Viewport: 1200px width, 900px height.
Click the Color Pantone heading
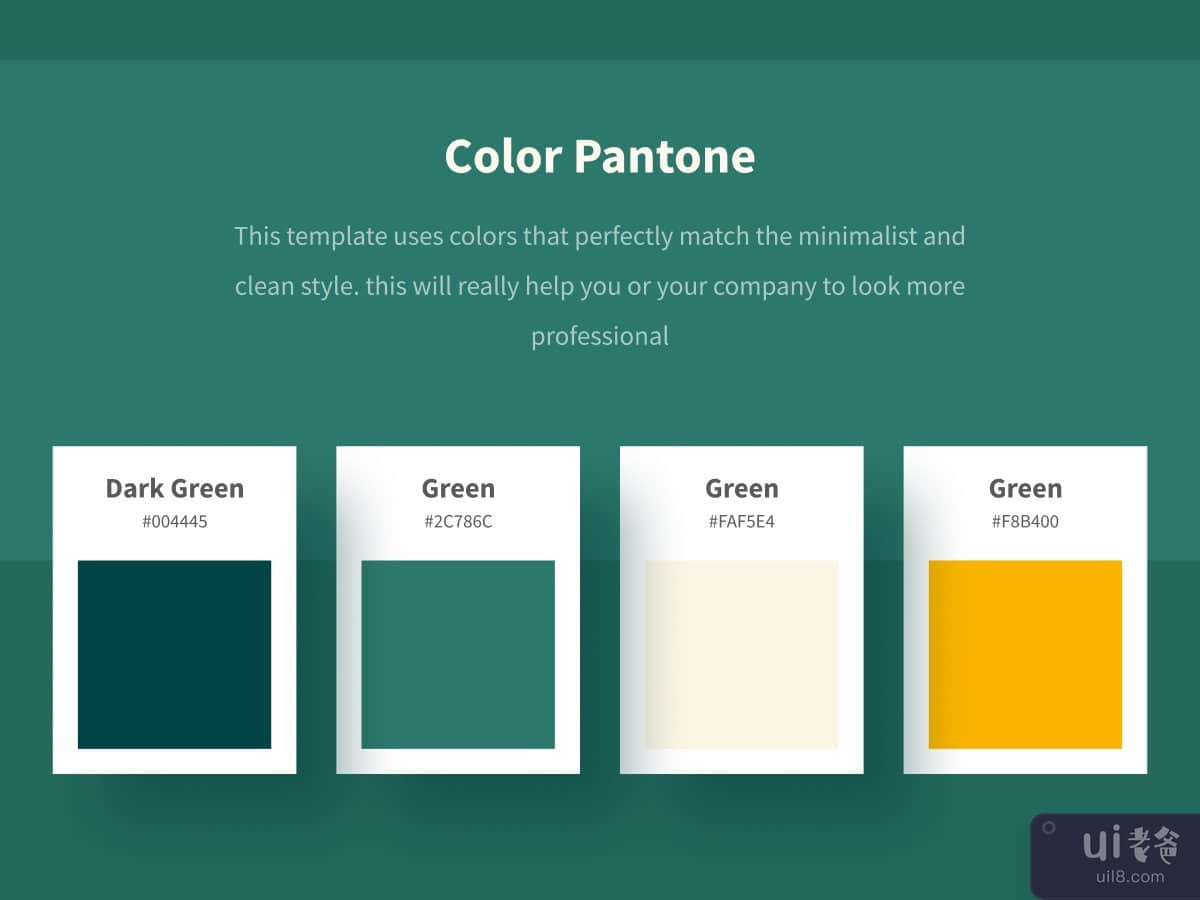599,156
